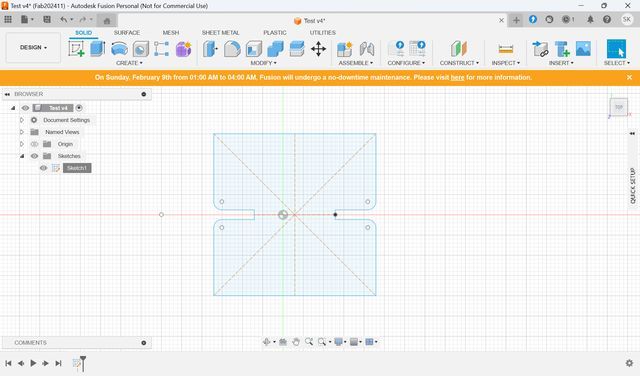Expand the Named Views node
Viewport: 640px width, 376px height.
(x=22, y=132)
